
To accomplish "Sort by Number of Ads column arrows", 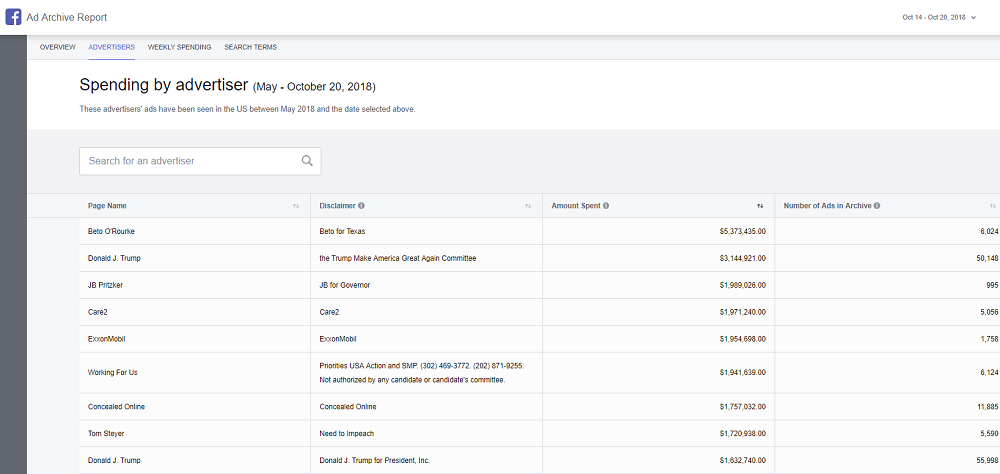I will (x=992, y=206).
